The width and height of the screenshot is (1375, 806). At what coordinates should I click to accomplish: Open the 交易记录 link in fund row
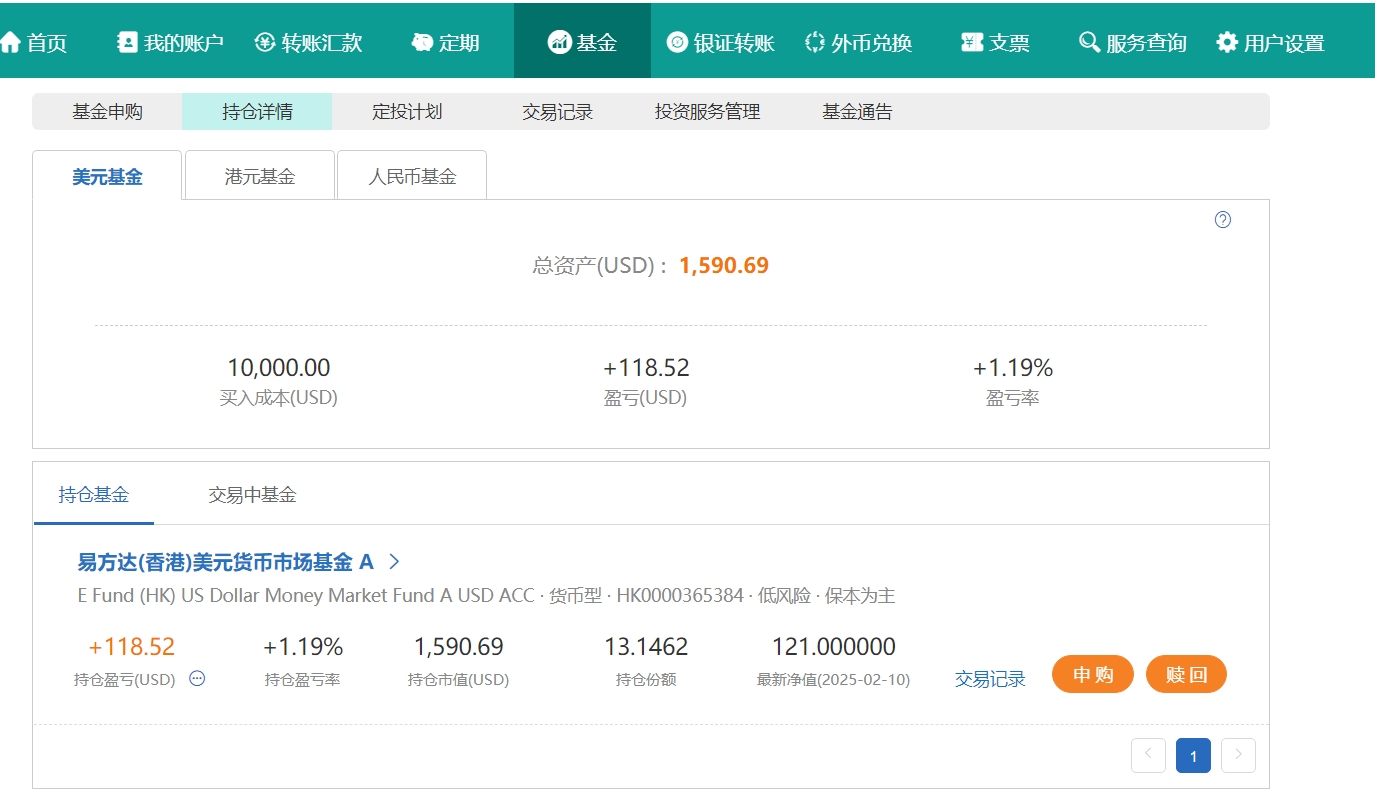990,679
